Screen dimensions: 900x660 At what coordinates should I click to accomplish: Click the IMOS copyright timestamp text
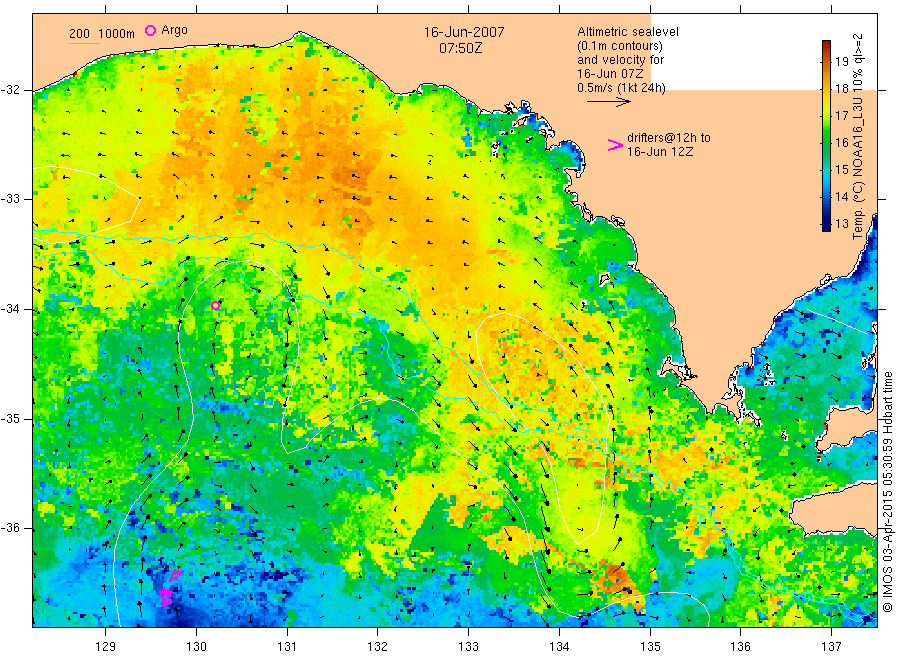(887, 492)
